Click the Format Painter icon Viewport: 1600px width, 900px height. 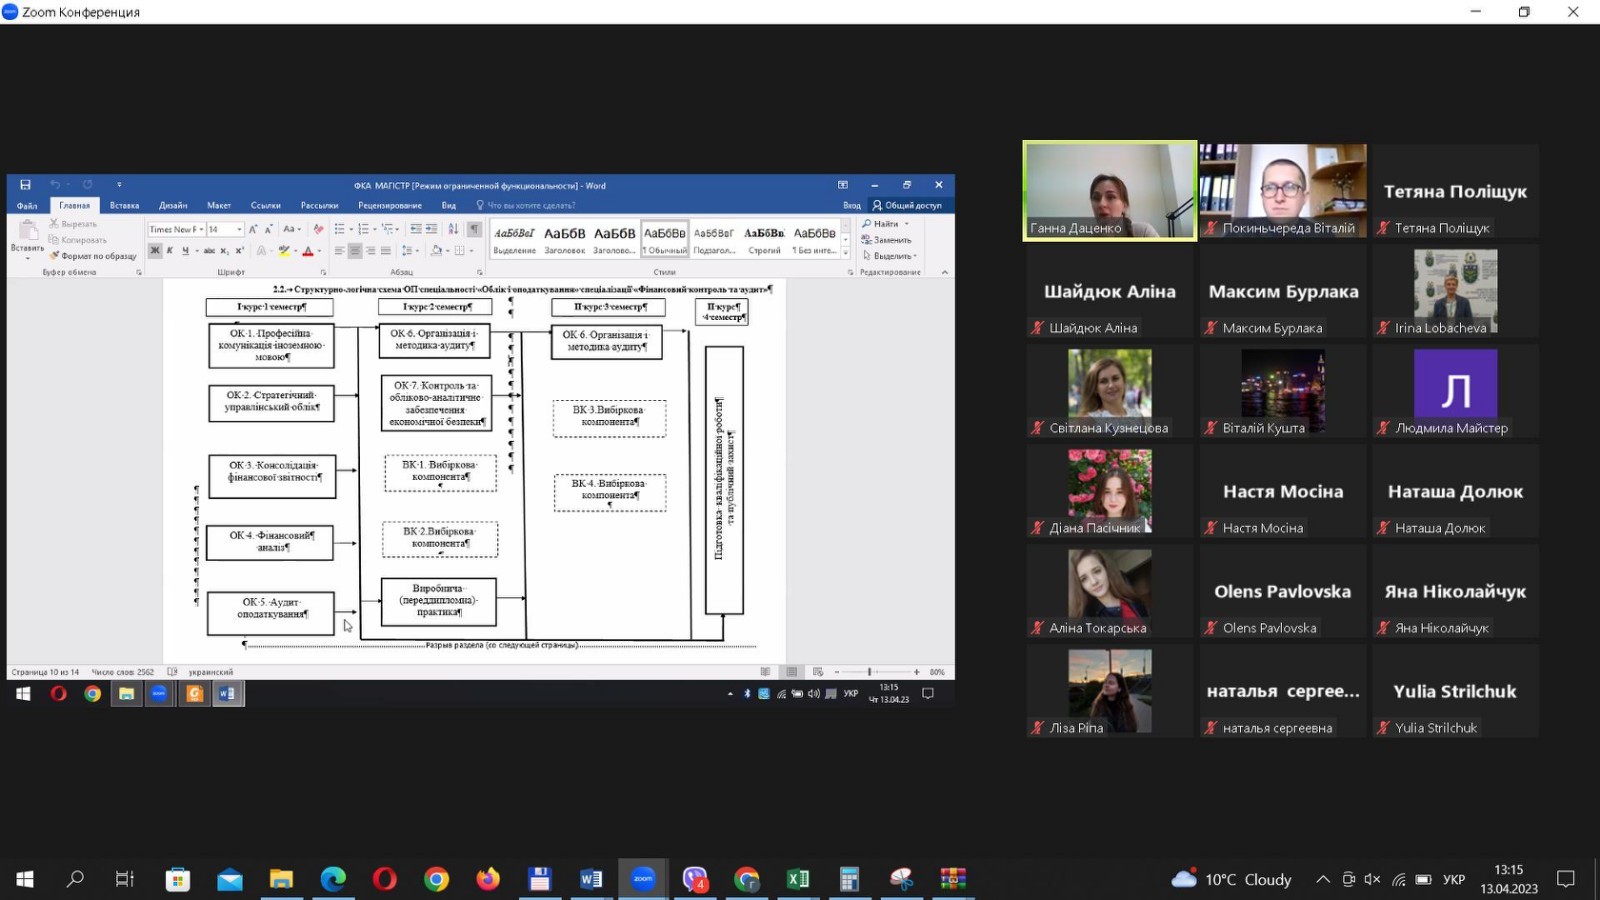[55, 256]
